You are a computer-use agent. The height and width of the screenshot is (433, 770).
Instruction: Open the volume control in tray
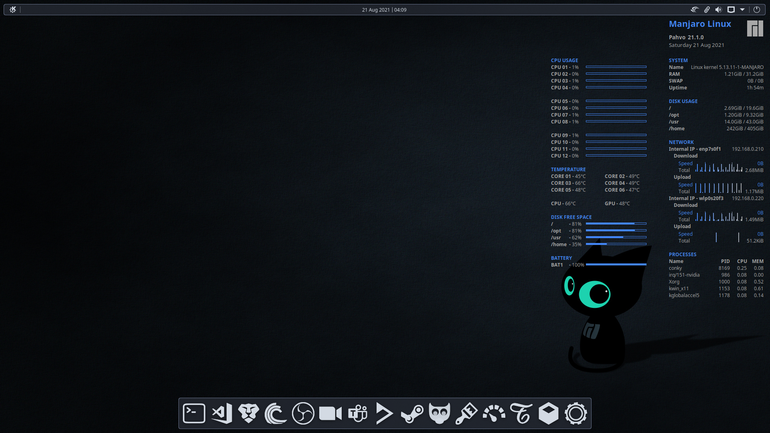718,9
